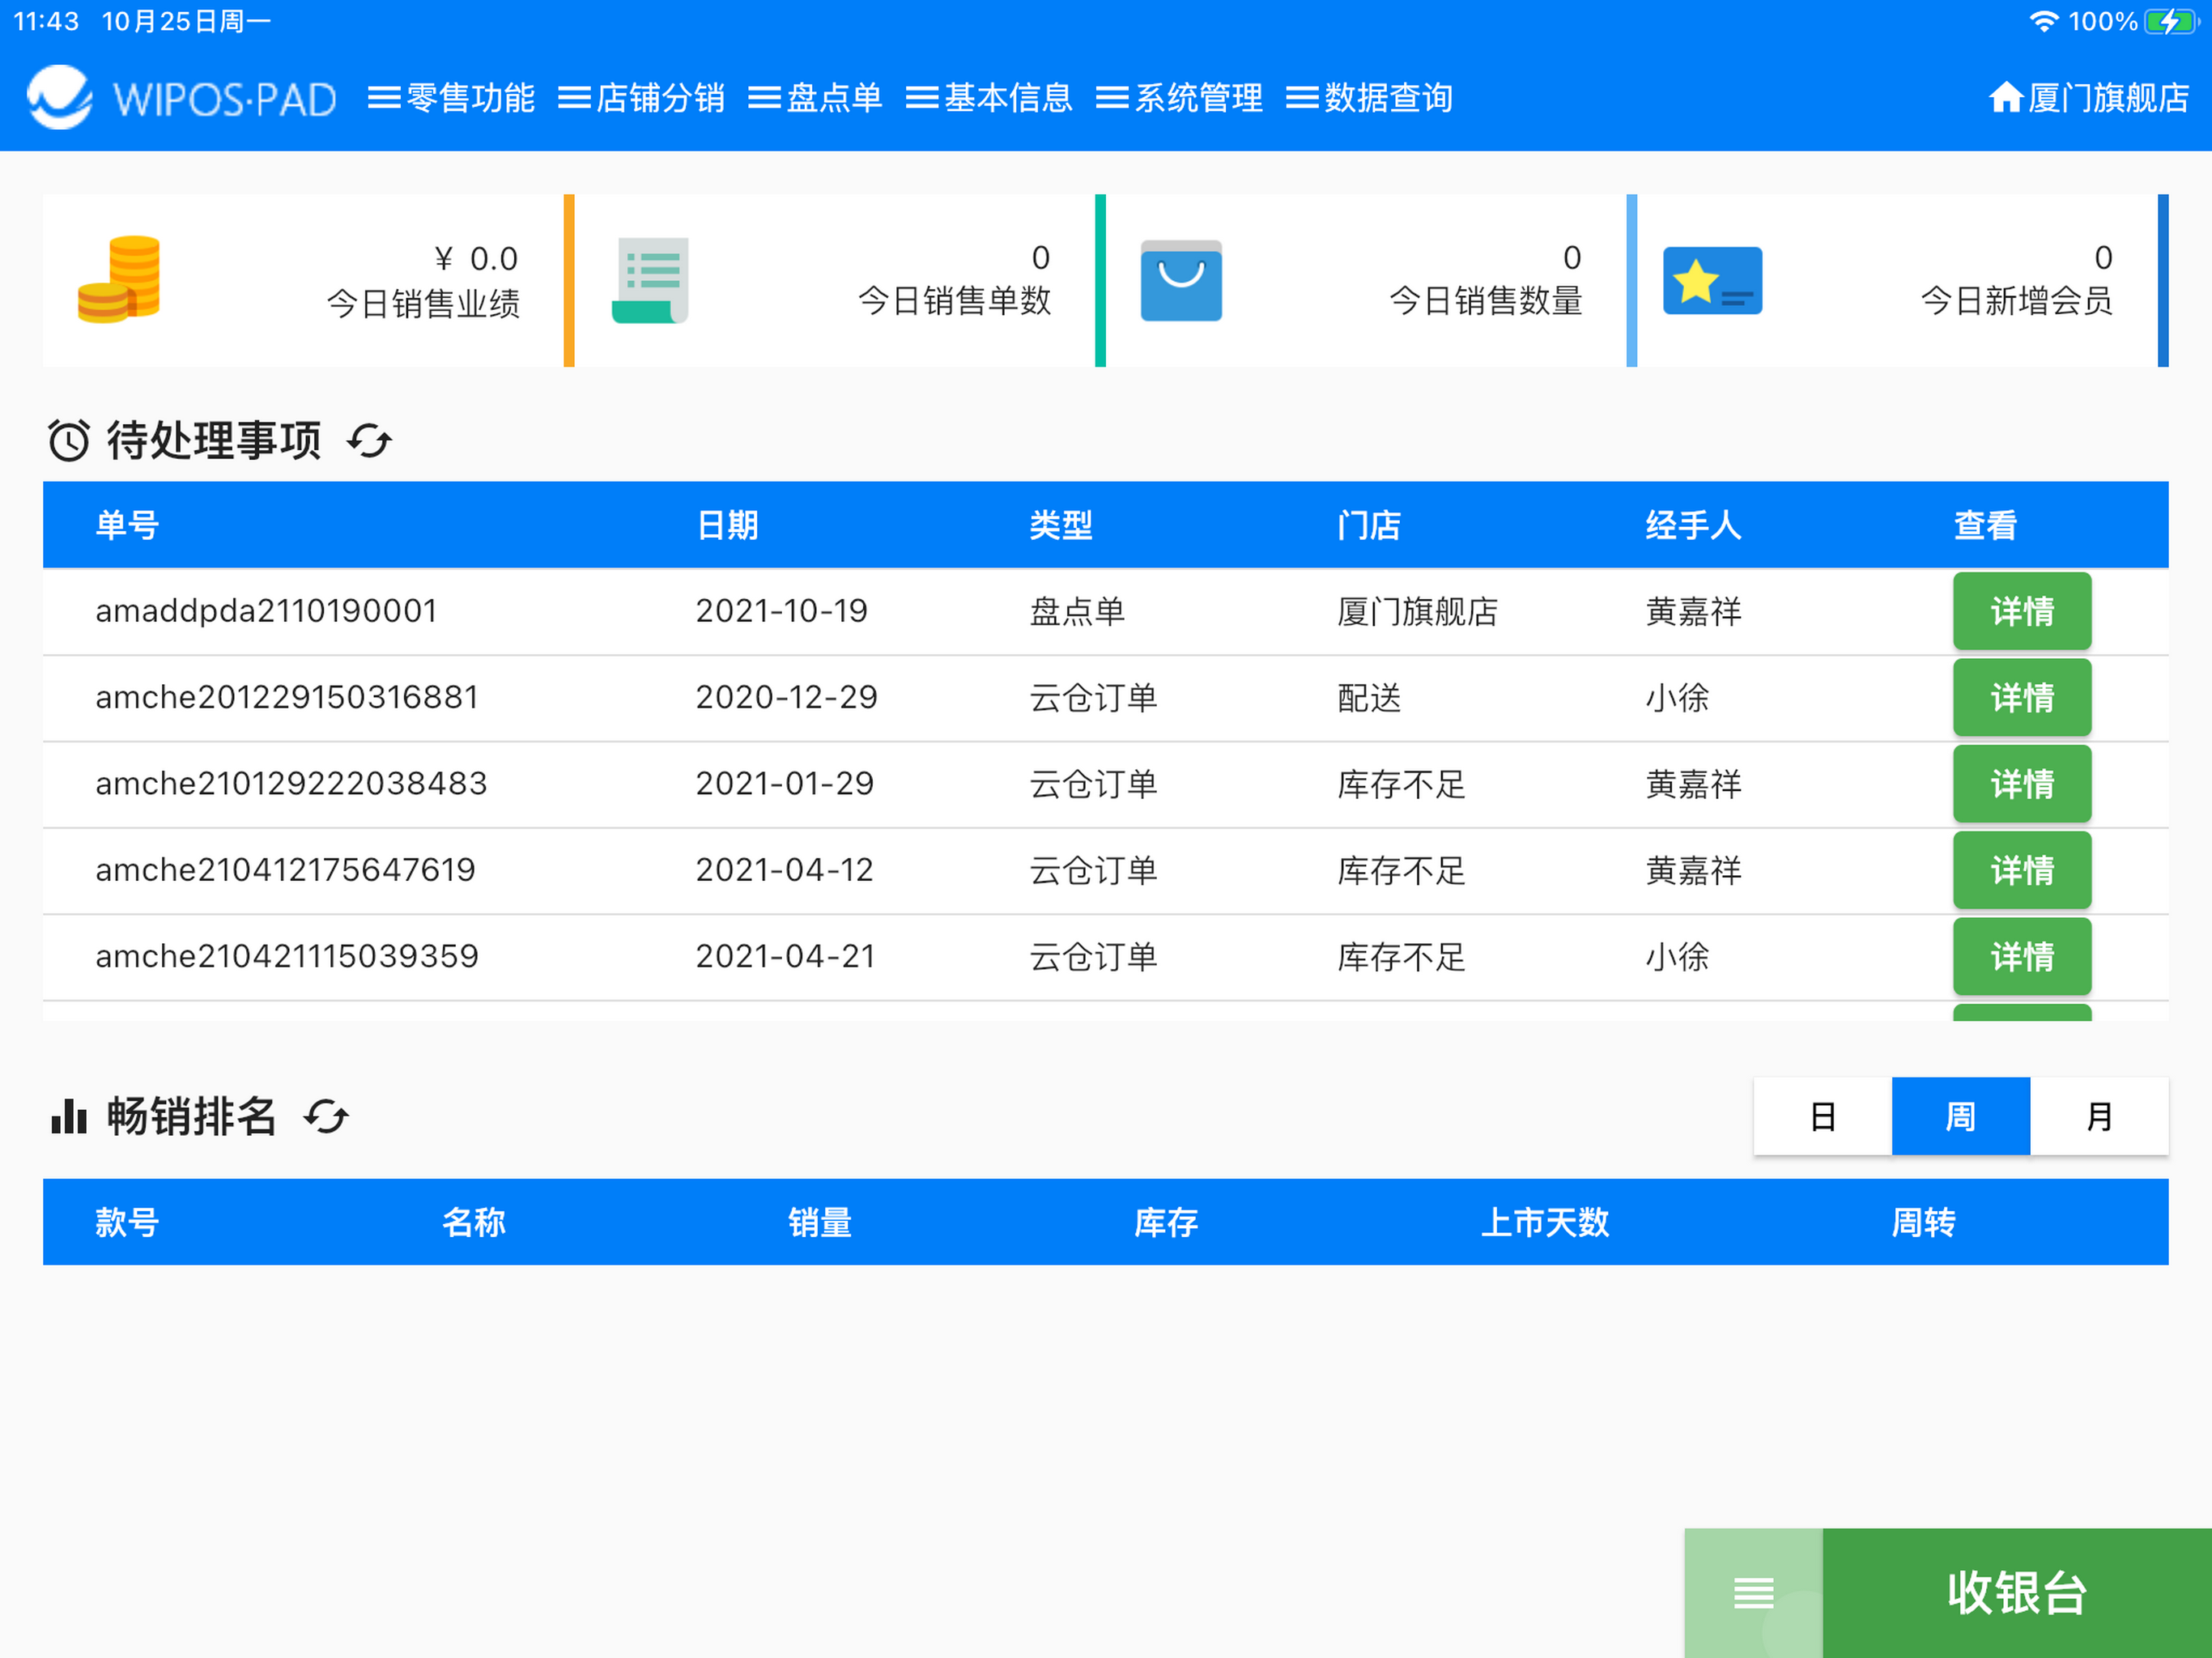Select the 周 ranking period
Image resolution: width=2212 pixels, height=1658 pixels.
(1960, 1116)
